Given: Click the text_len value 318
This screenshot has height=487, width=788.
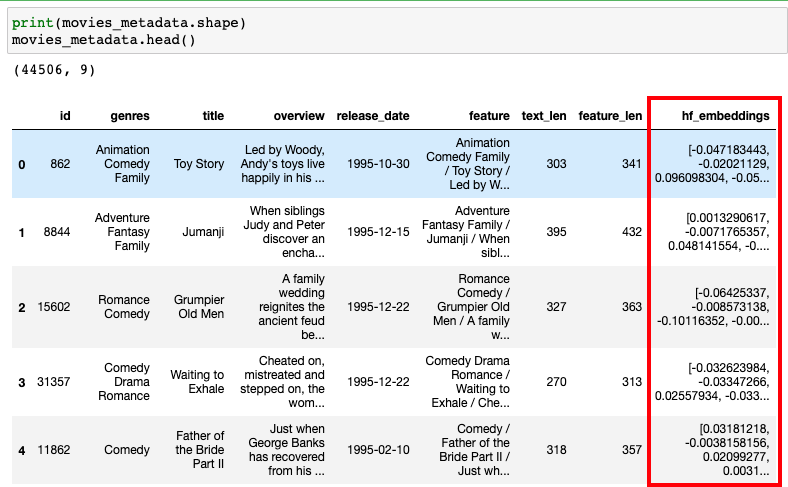Looking at the screenshot, I should pos(556,449).
